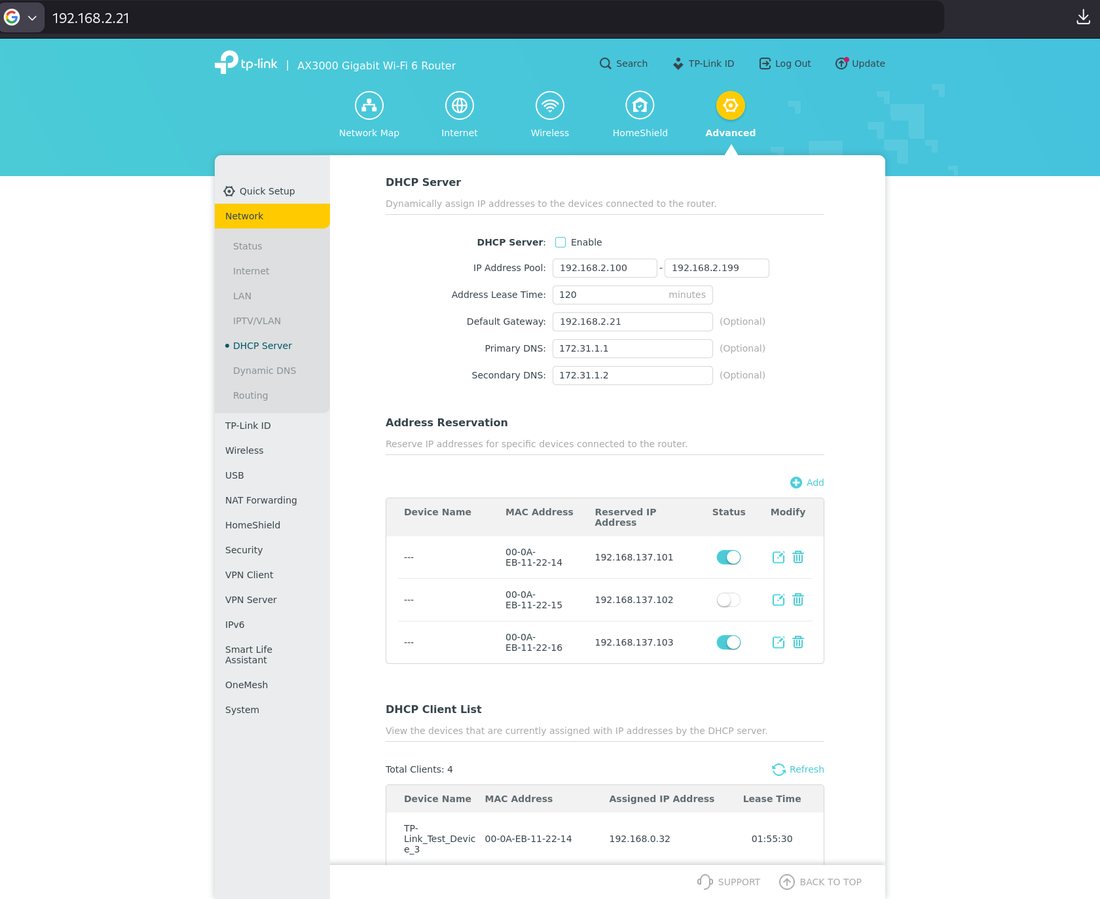Enable the DHCP Server checkbox
The width and height of the screenshot is (1100, 899).
click(561, 243)
